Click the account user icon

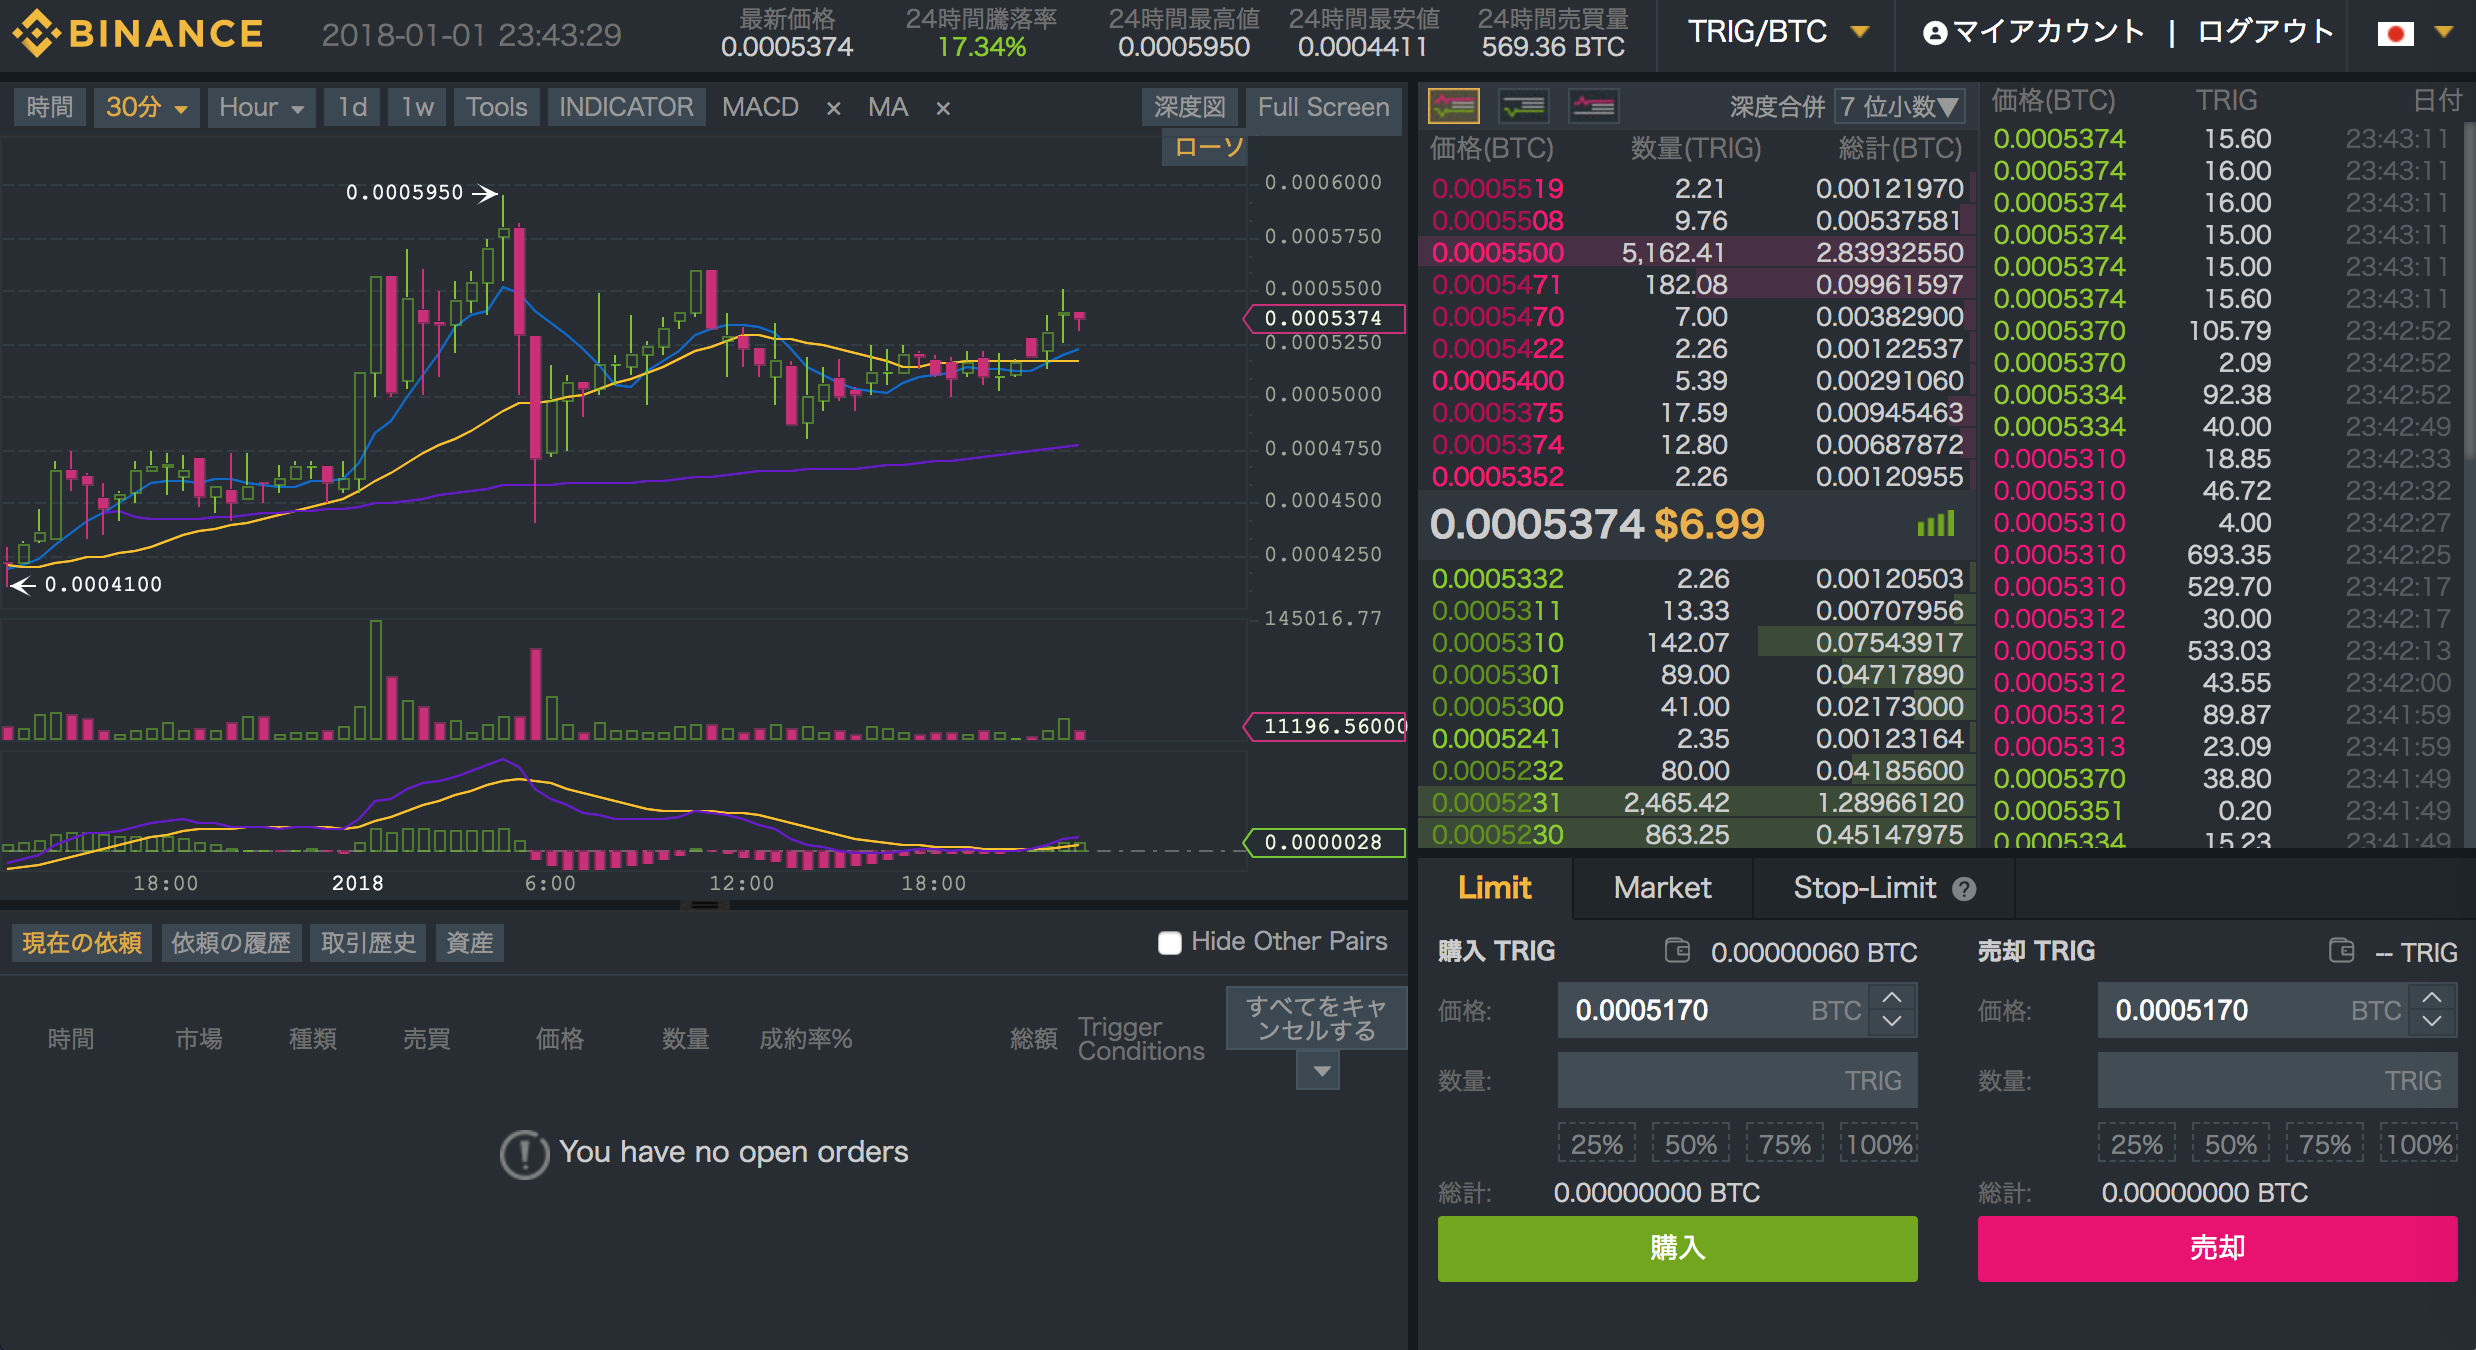click(1935, 34)
